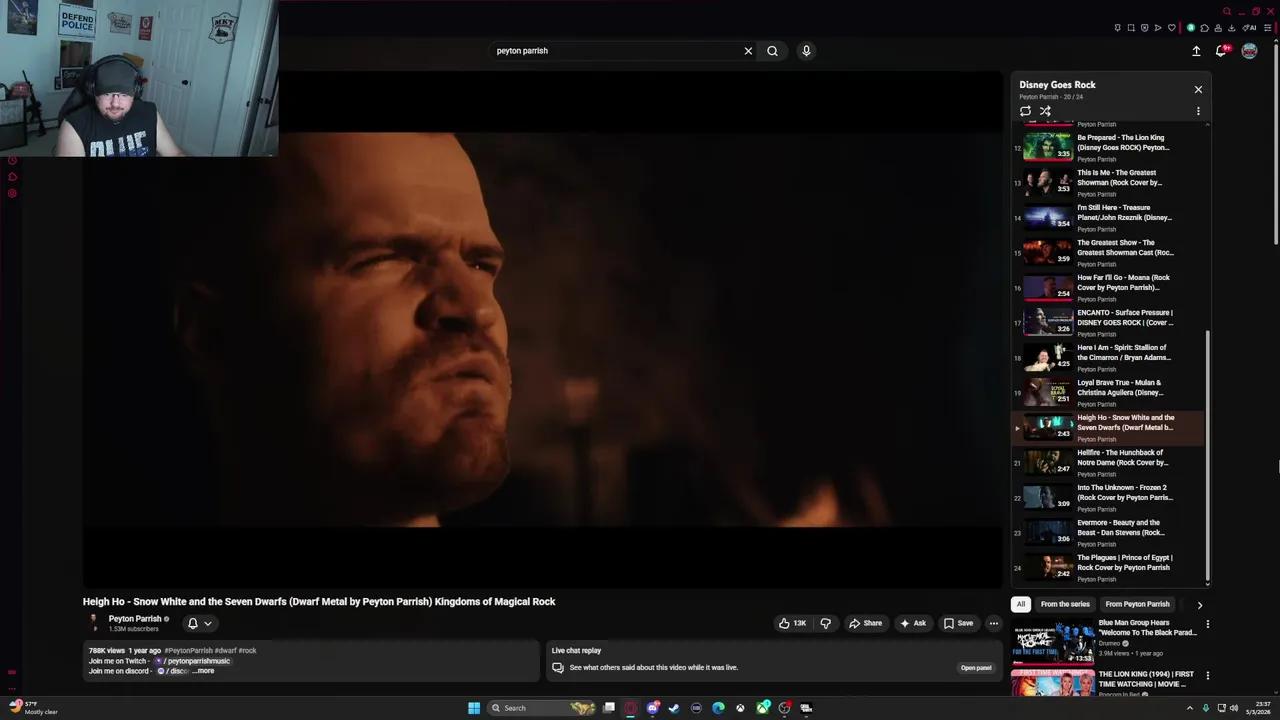
Task: Toggle shuffle for Disney Goes Rock playlist
Action: pyautogui.click(x=1045, y=111)
